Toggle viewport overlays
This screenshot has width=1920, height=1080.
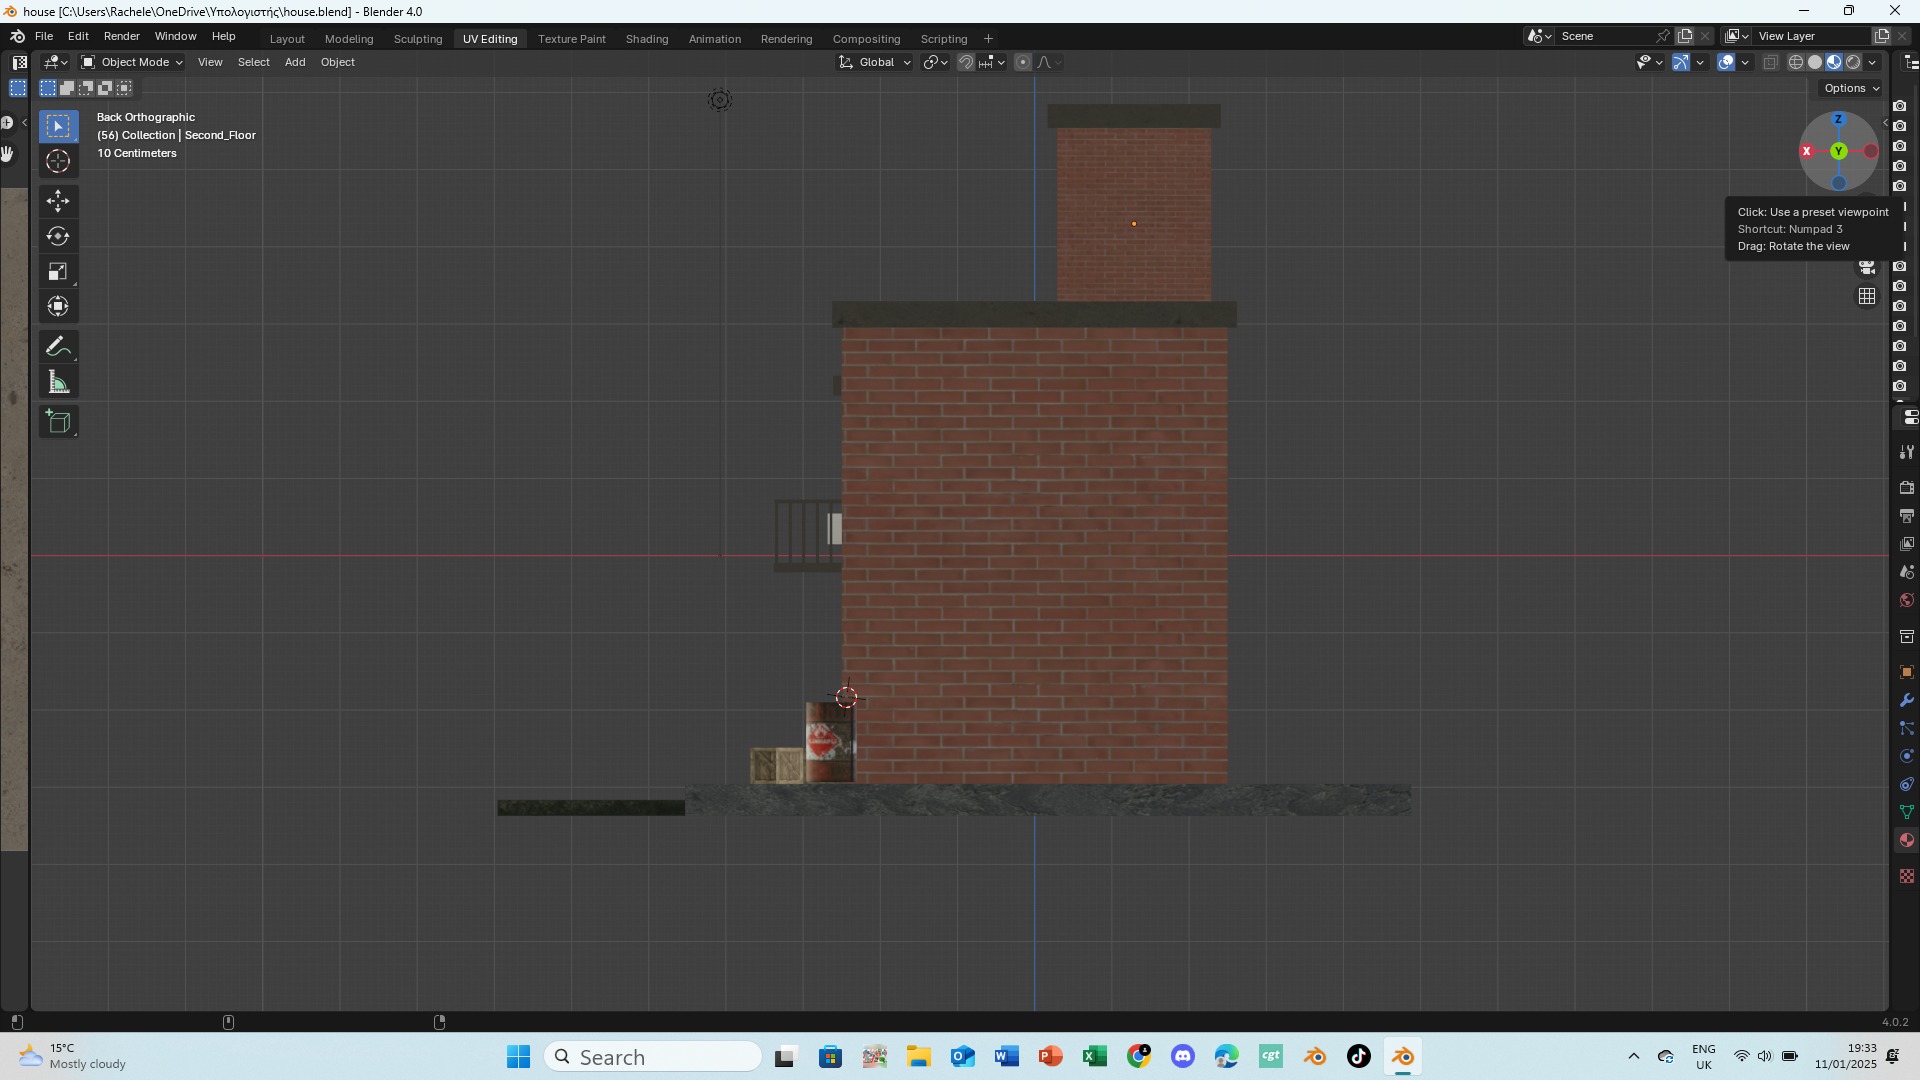click(1726, 62)
